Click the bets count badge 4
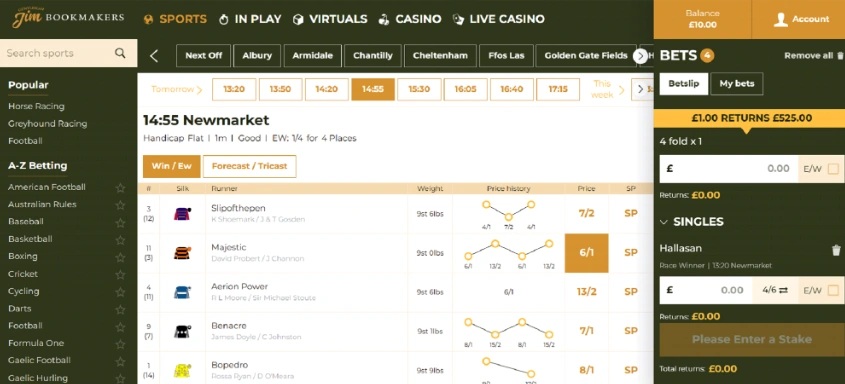This screenshot has width=845, height=384. coord(707,55)
